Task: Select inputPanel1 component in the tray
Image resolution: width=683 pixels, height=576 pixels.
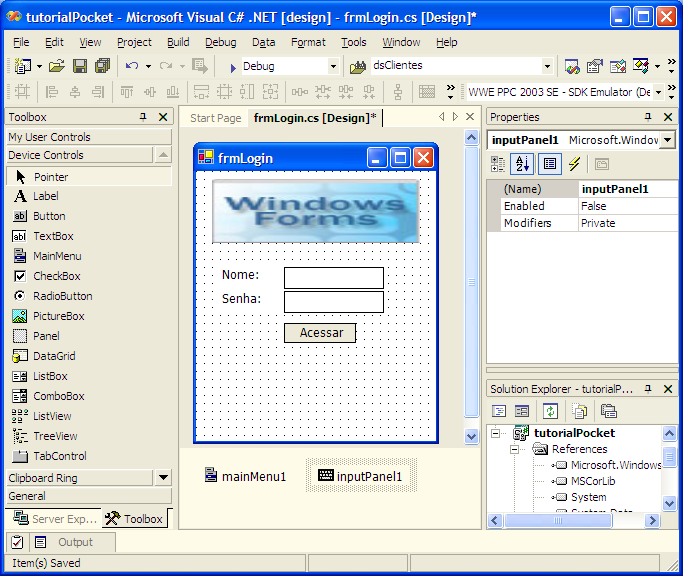Action: click(361, 476)
